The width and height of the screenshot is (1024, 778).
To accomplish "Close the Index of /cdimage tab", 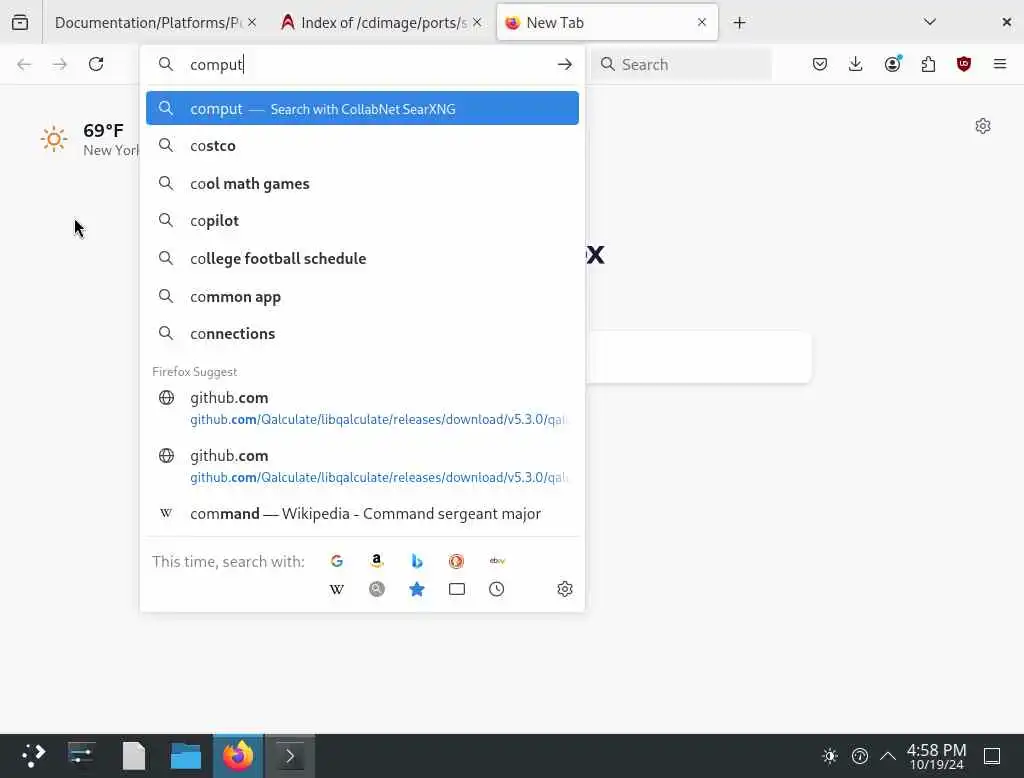I will pos(477,22).
